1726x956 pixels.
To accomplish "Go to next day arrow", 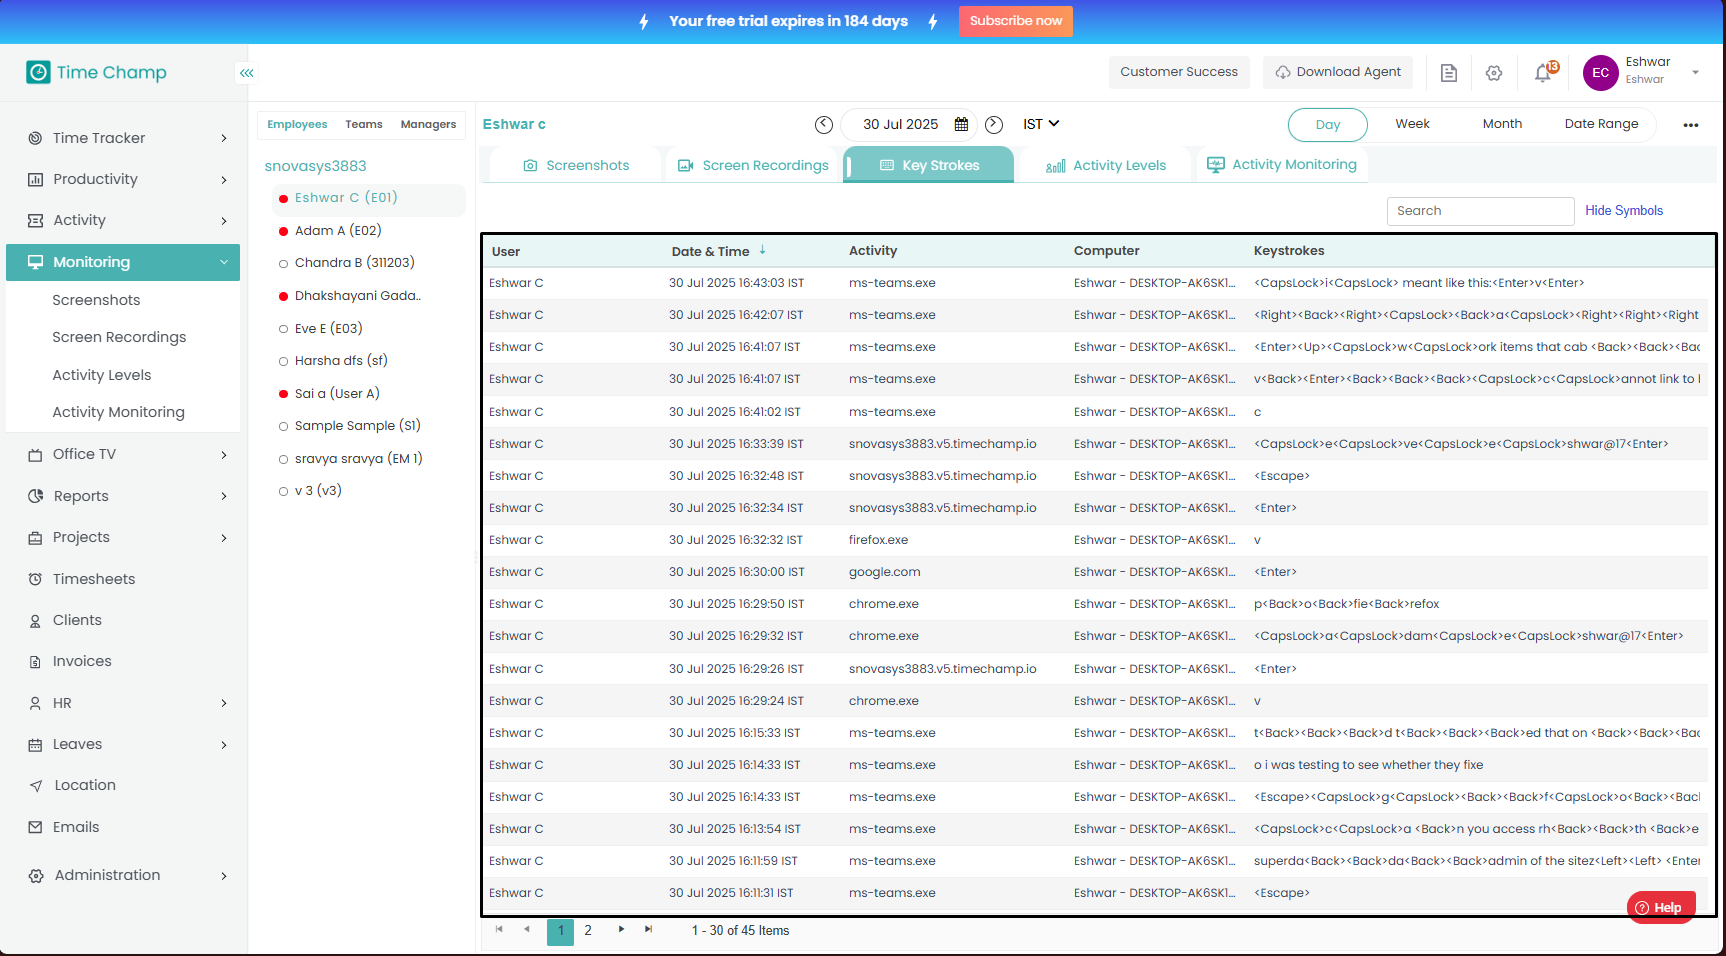I will coord(994,125).
